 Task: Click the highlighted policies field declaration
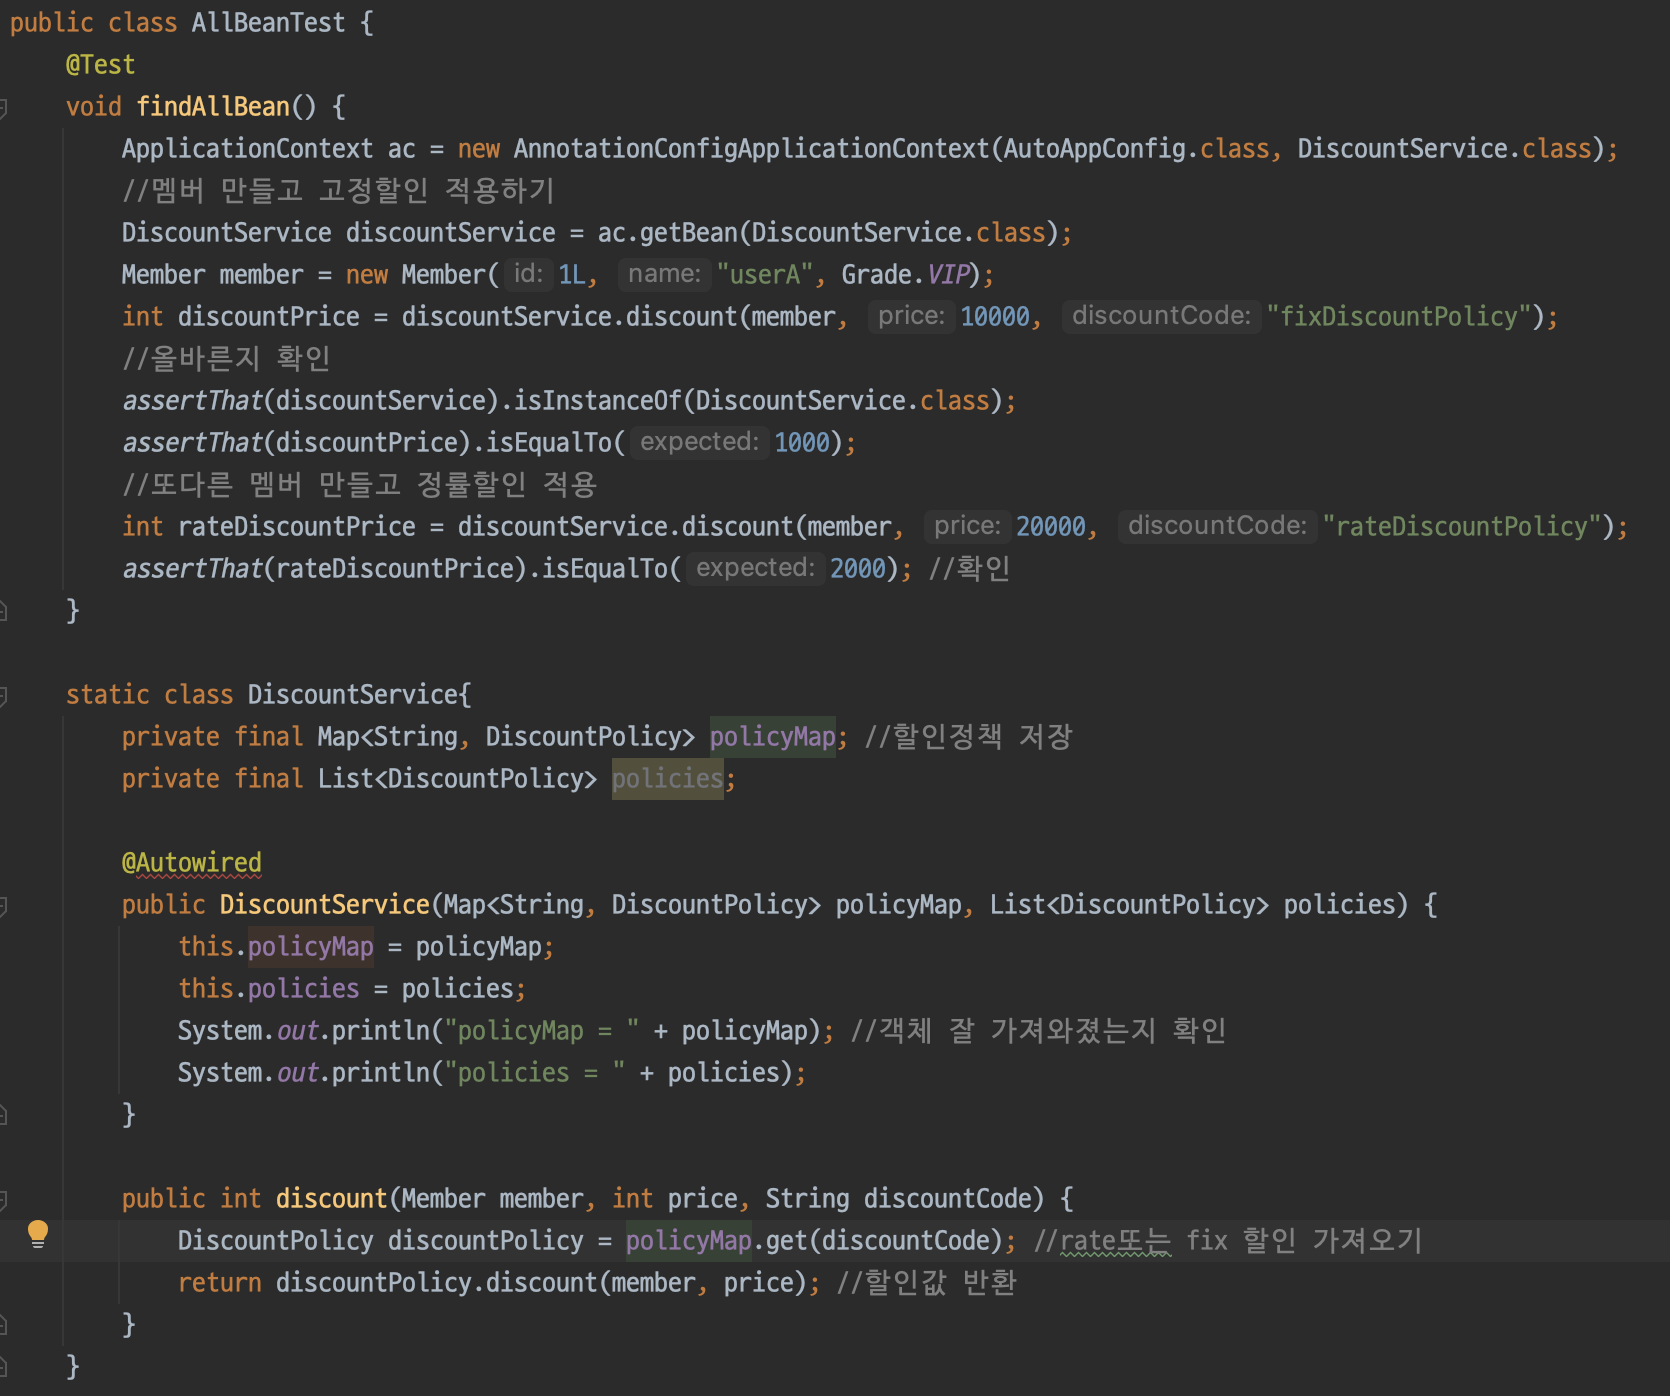pyautogui.click(x=667, y=779)
